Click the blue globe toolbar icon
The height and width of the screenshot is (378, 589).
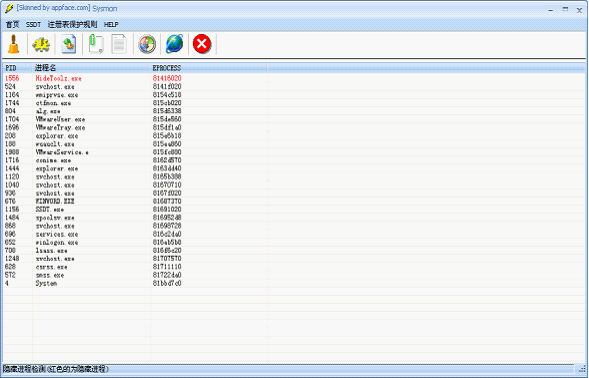(174, 44)
